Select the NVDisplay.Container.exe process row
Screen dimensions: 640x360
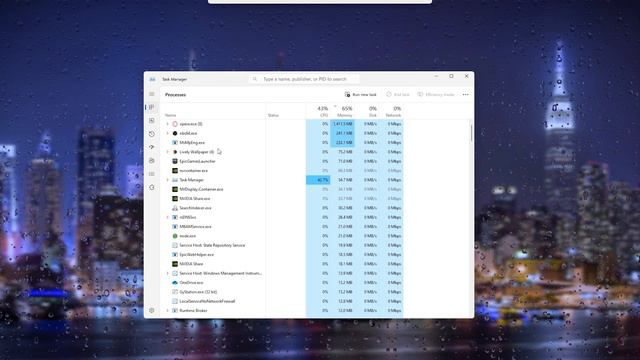[x=283, y=189]
